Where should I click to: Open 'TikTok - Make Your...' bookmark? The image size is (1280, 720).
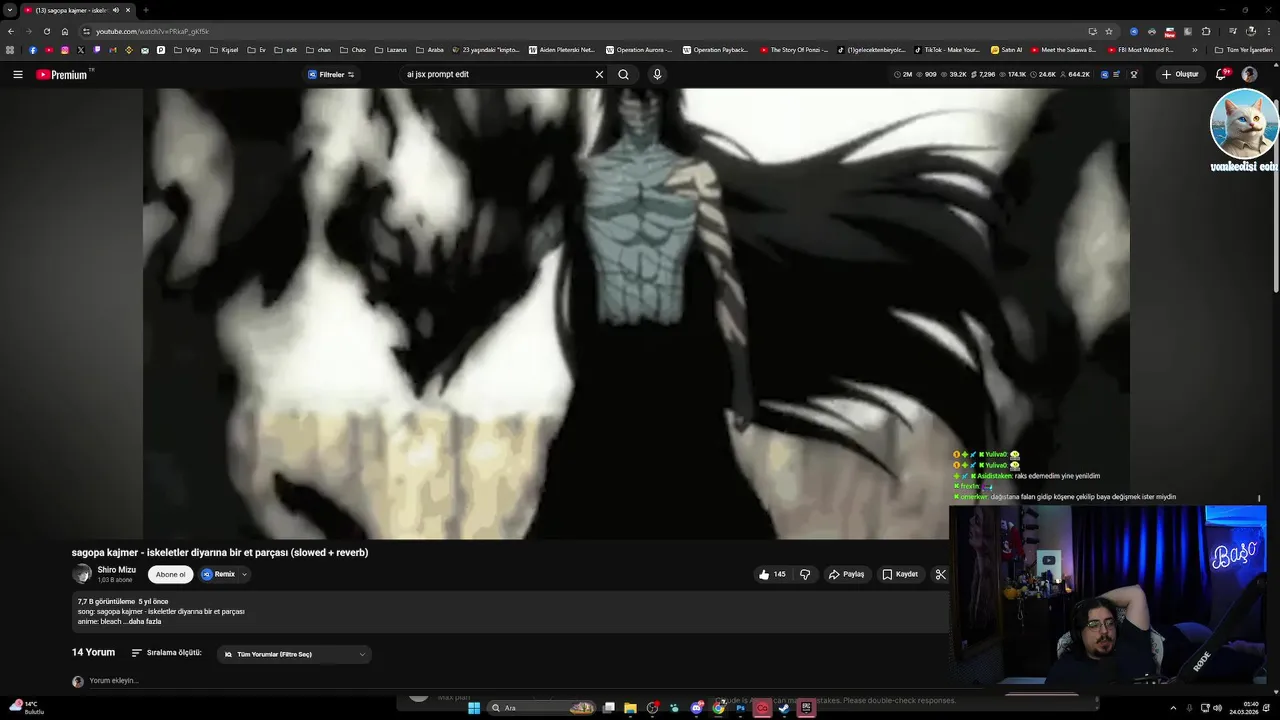point(946,50)
